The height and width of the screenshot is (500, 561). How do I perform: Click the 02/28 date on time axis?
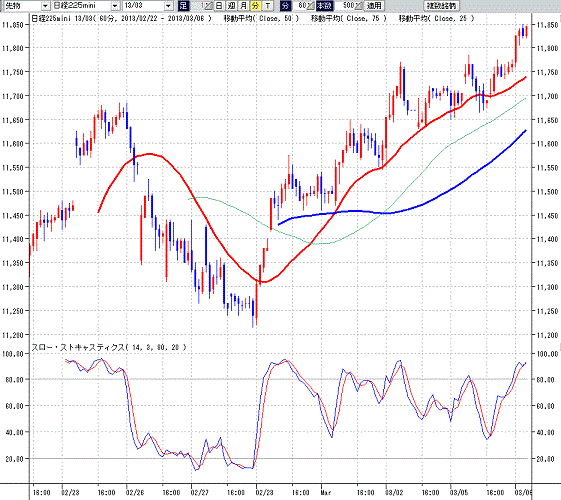264,492
